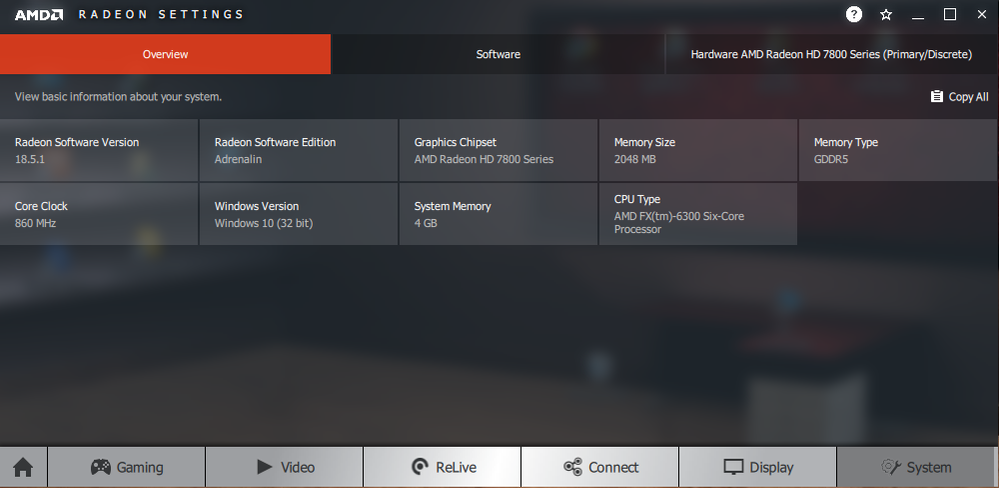The height and width of the screenshot is (488, 999).
Task: Open the Hardware AMD Radeon HD 7800 tab
Action: point(831,54)
